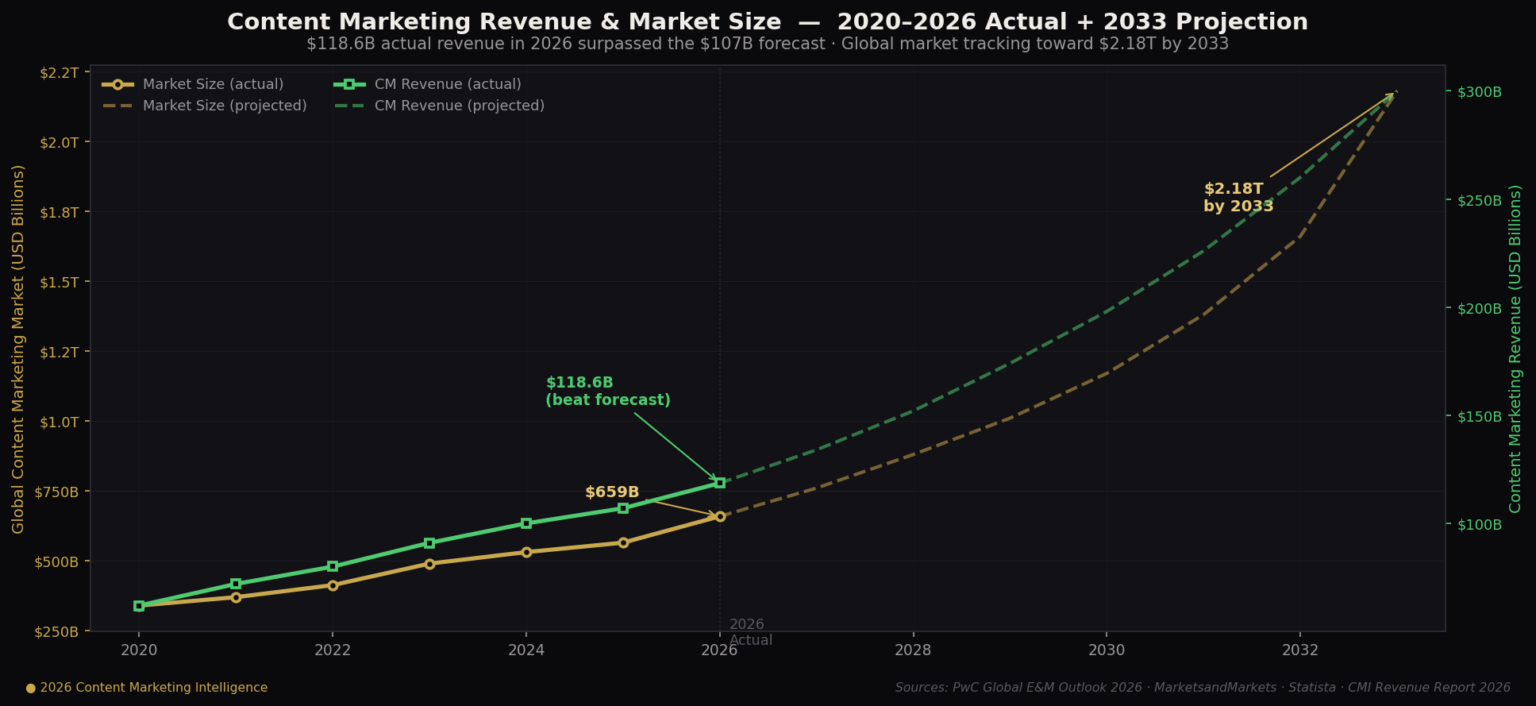Select the CM Revenue point for 2024
The height and width of the screenshot is (706, 1536).
pos(526,523)
